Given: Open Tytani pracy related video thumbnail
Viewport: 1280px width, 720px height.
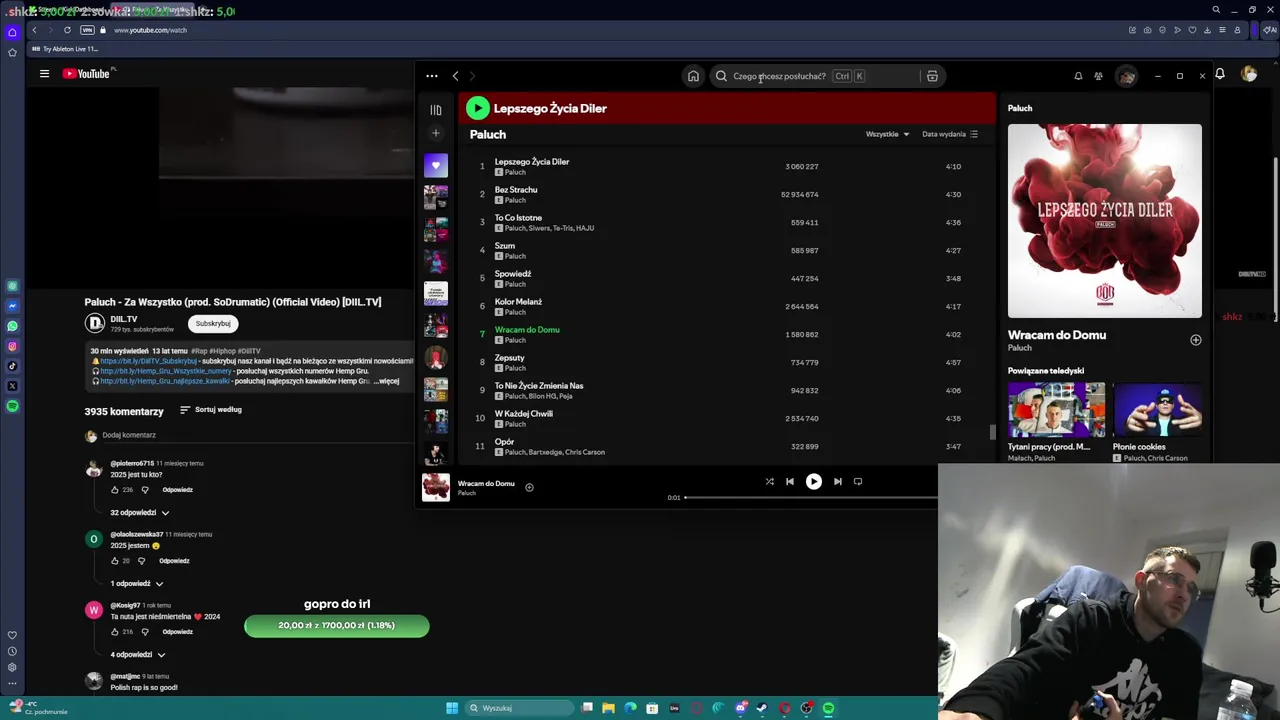Looking at the screenshot, I should pos(1056,410).
